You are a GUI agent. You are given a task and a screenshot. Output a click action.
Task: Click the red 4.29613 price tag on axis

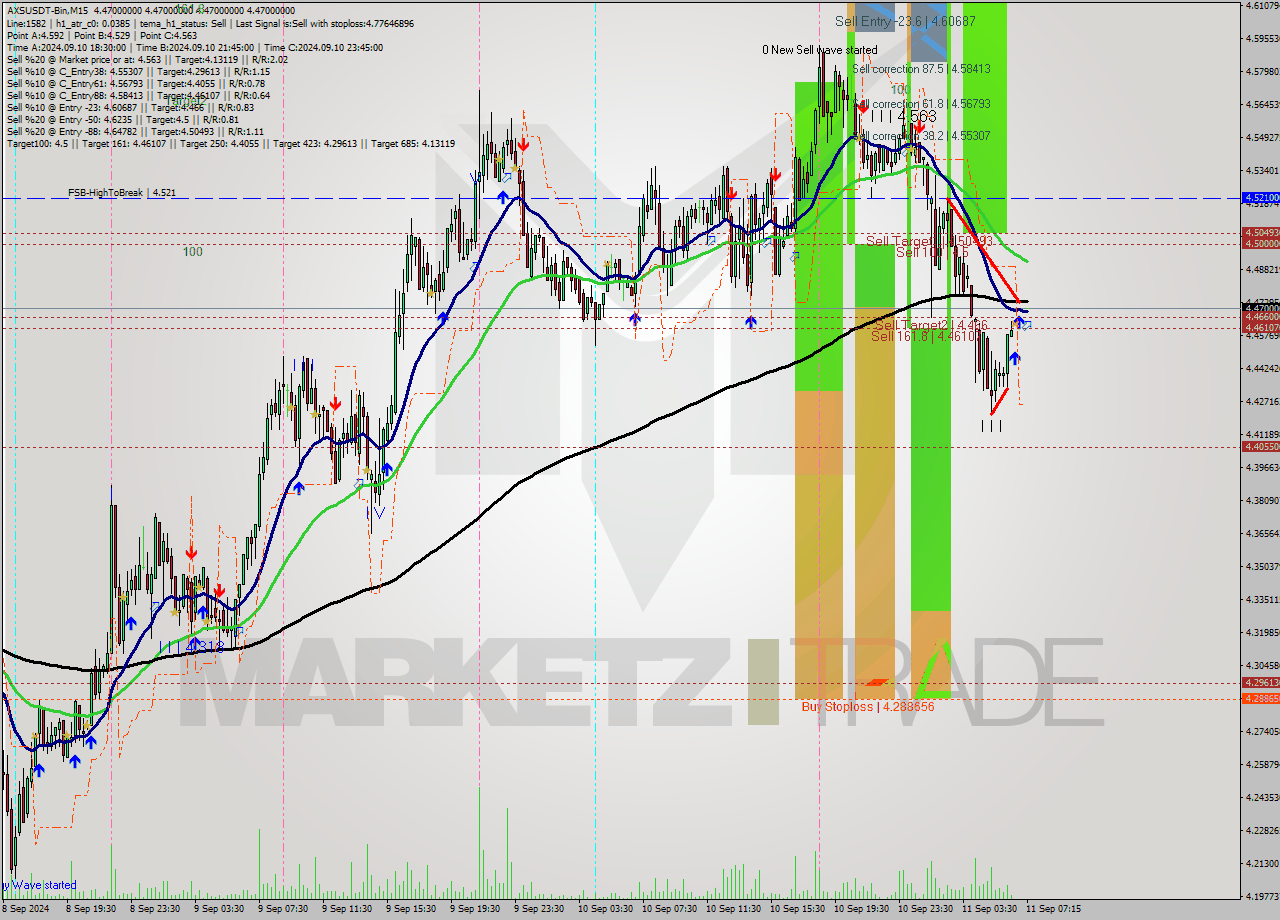click(x=1260, y=682)
